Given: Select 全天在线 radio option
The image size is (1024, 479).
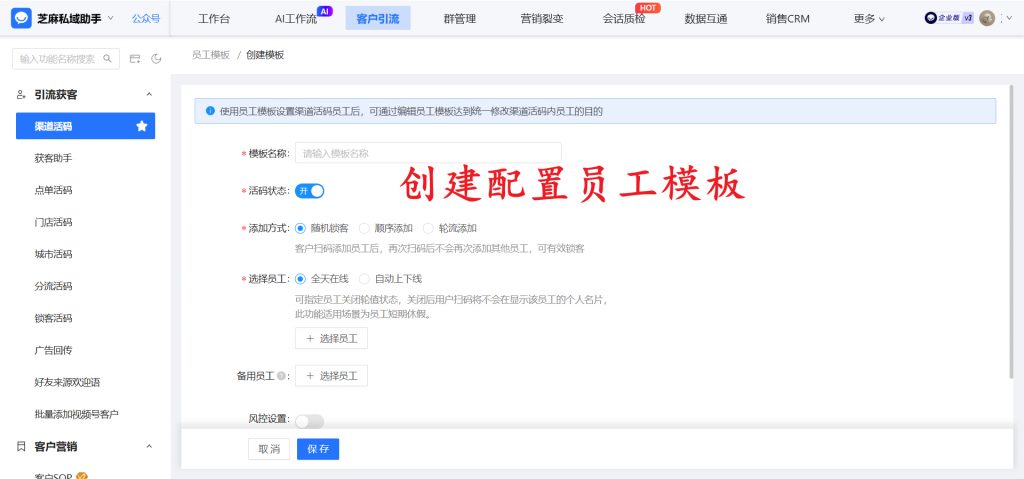Looking at the screenshot, I should (x=300, y=278).
